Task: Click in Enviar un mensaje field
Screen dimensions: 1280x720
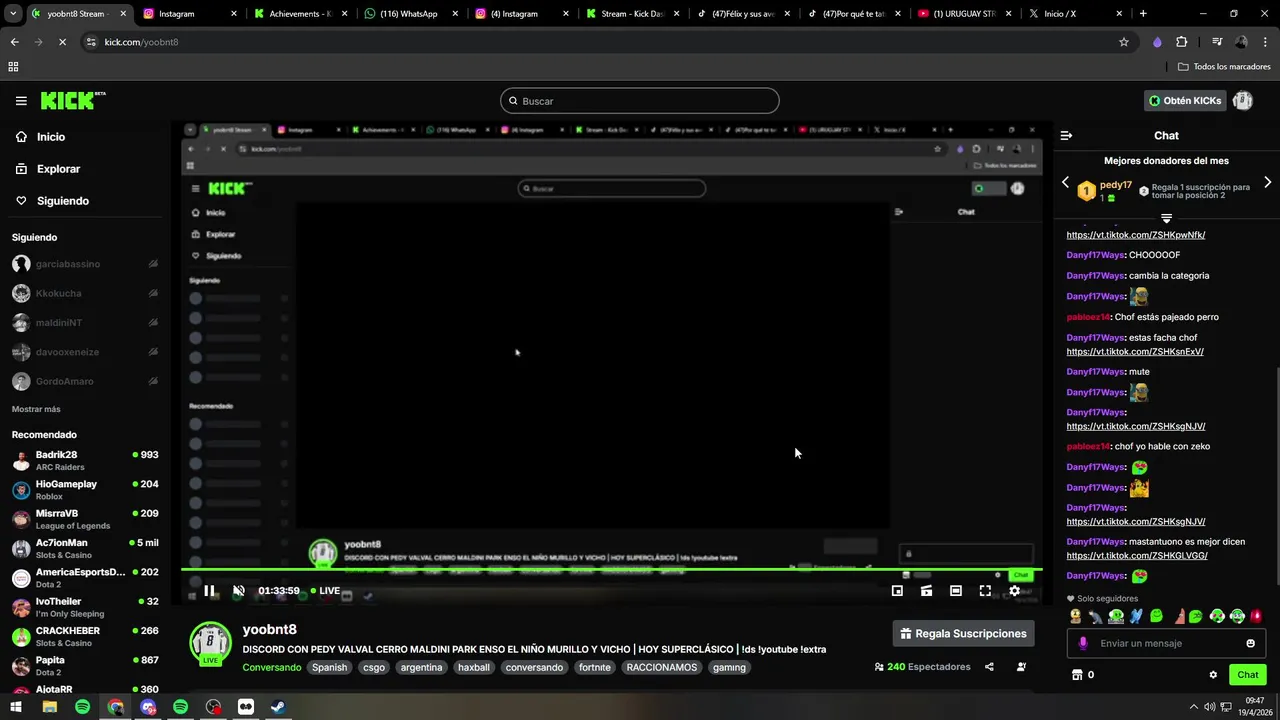Action: point(1166,643)
